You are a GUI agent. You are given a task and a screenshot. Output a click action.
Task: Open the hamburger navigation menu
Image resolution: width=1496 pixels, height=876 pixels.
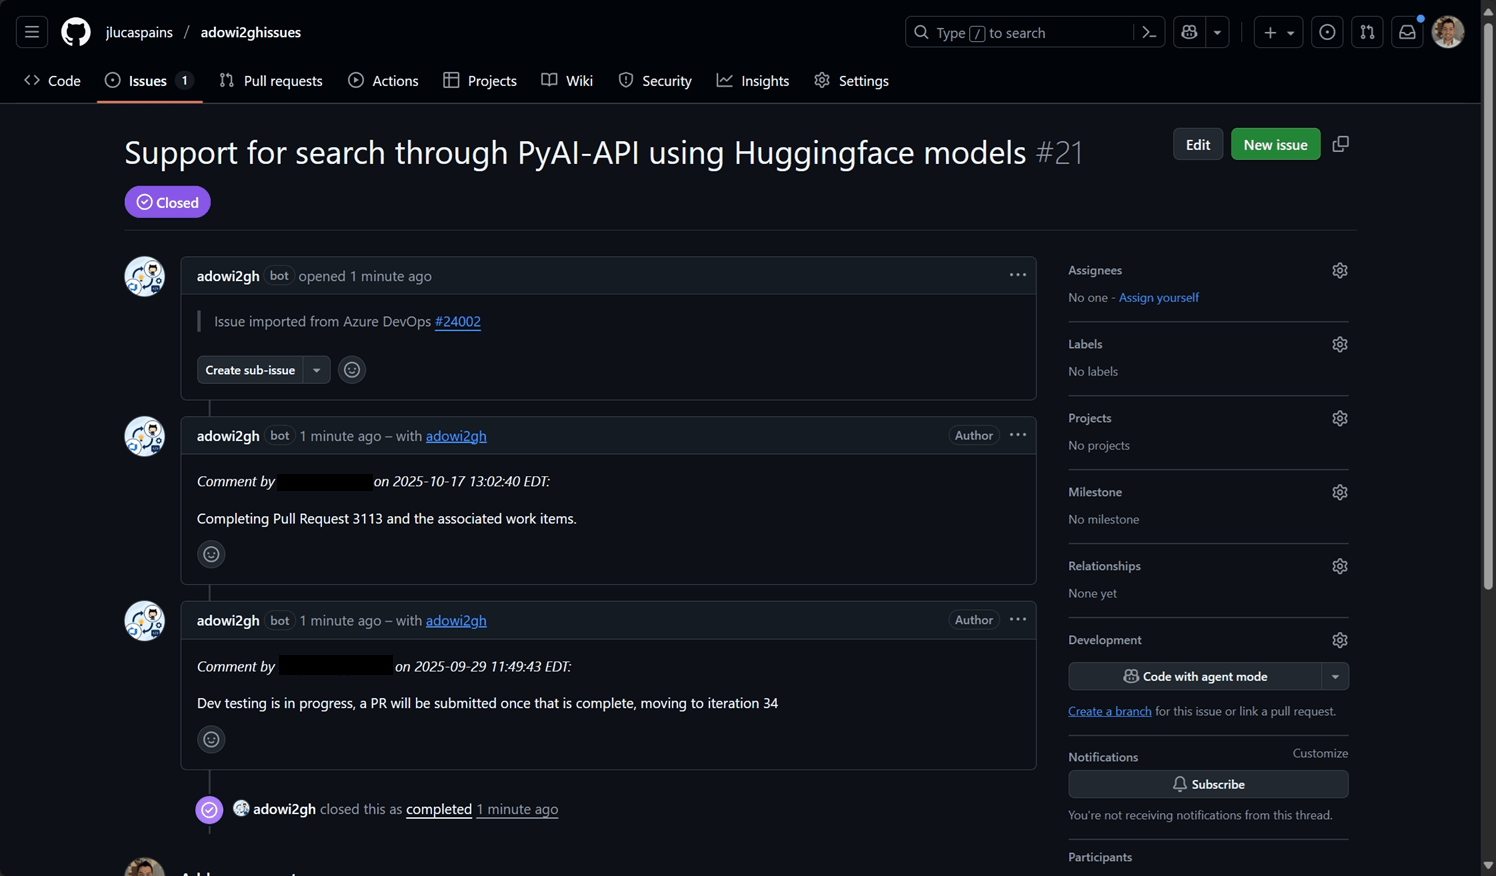[x=32, y=32]
